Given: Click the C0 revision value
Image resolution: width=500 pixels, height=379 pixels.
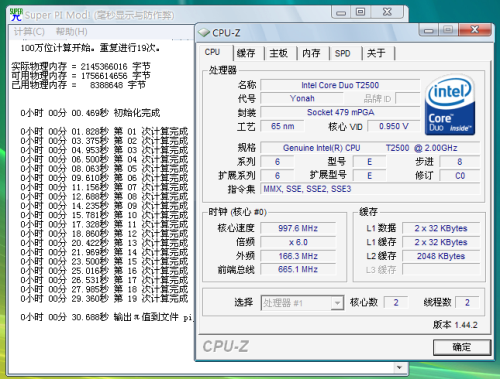Looking at the screenshot, I should (460, 176).
